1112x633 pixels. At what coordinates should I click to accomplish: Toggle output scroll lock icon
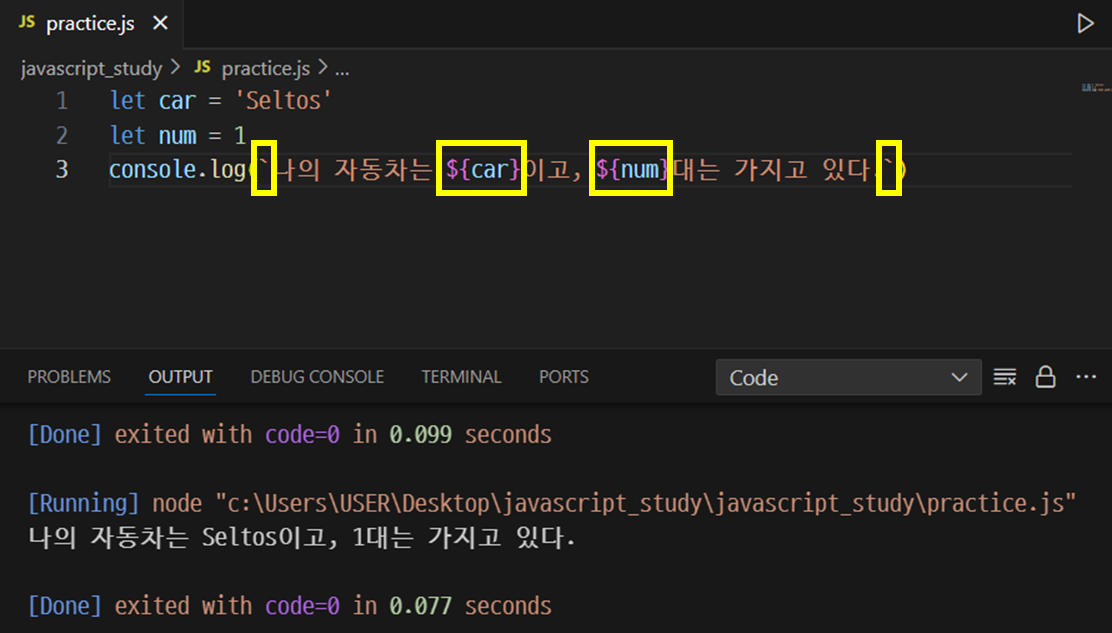tap(1045, 377)
